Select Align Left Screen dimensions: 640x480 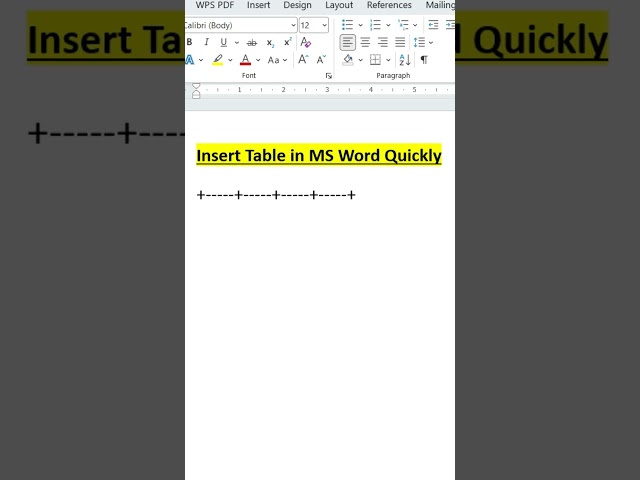[x=347, y=42]
